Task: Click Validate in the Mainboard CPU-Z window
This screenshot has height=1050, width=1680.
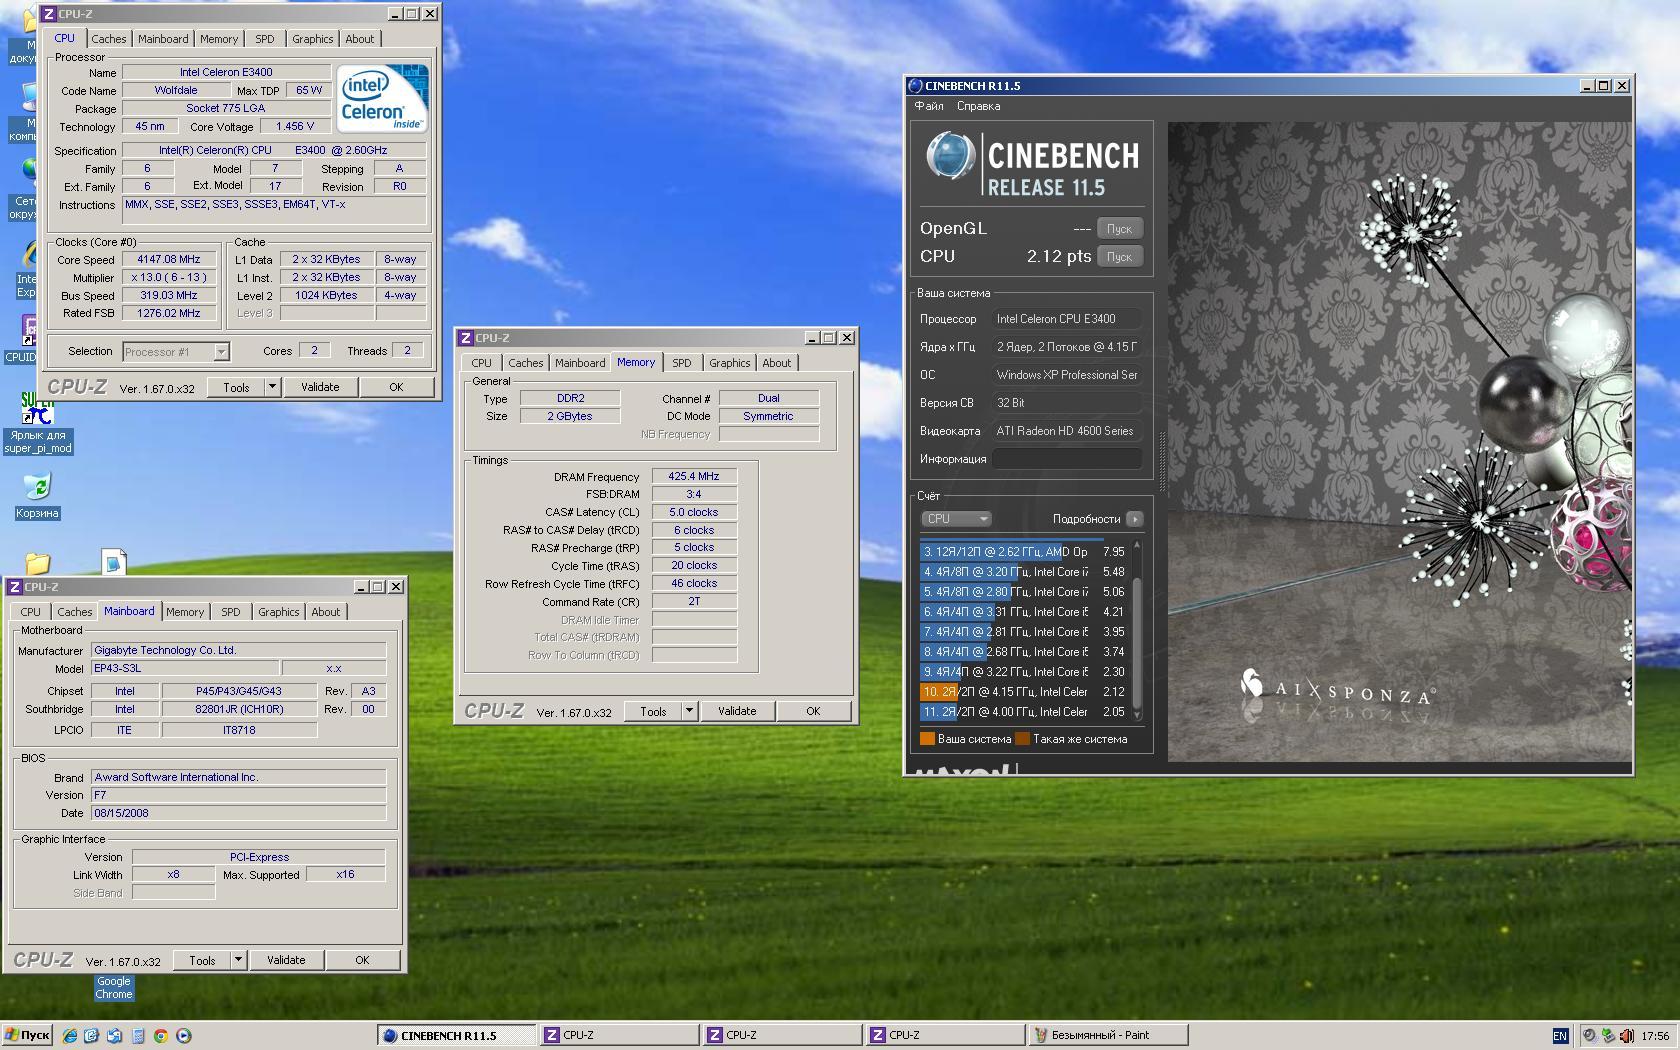Action: click(x=286, y=960)
